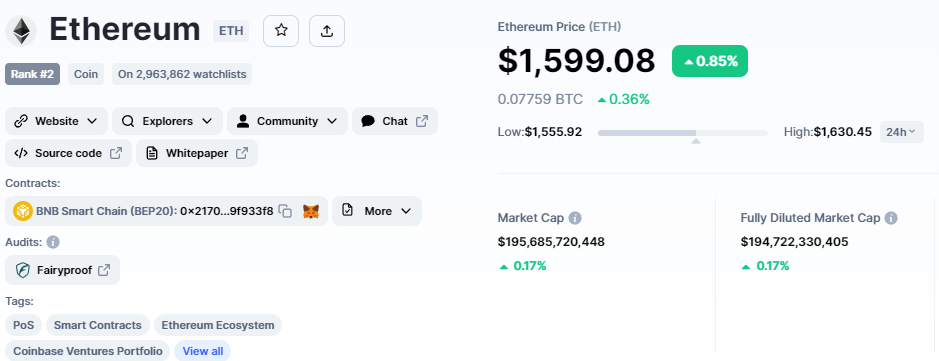Click the Audits info icon

[x=53, y=242]
